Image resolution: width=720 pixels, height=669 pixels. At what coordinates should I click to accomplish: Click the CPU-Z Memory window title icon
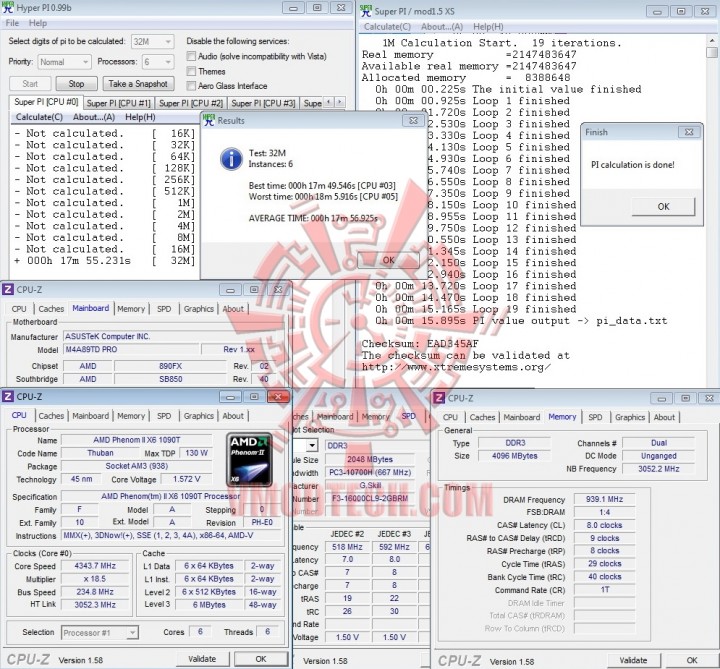439,398
